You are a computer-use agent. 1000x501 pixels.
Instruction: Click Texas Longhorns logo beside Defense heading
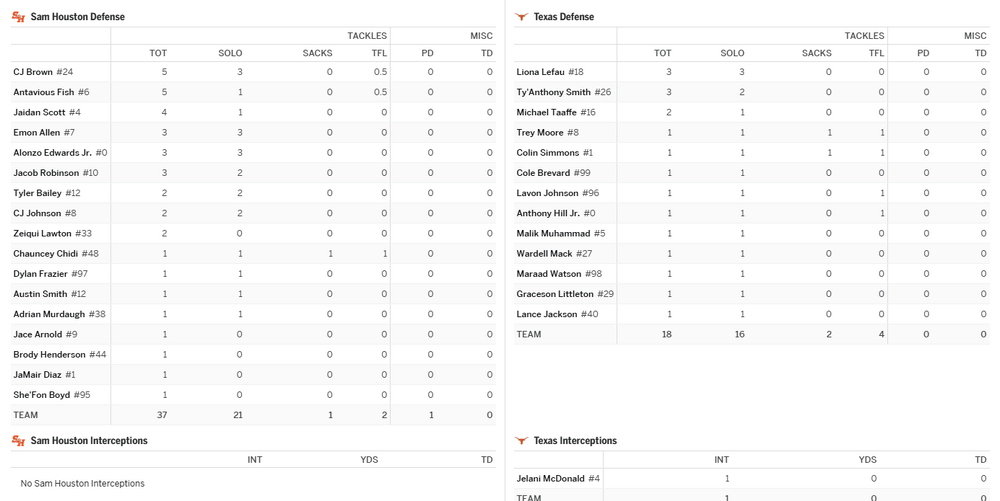(x=521, y=17)
